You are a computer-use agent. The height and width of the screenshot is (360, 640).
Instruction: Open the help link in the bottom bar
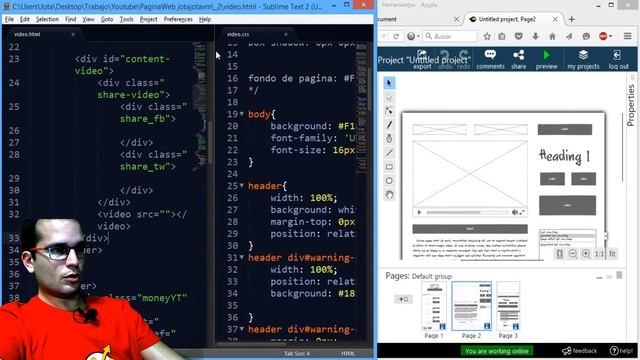(x=621, y=351)
